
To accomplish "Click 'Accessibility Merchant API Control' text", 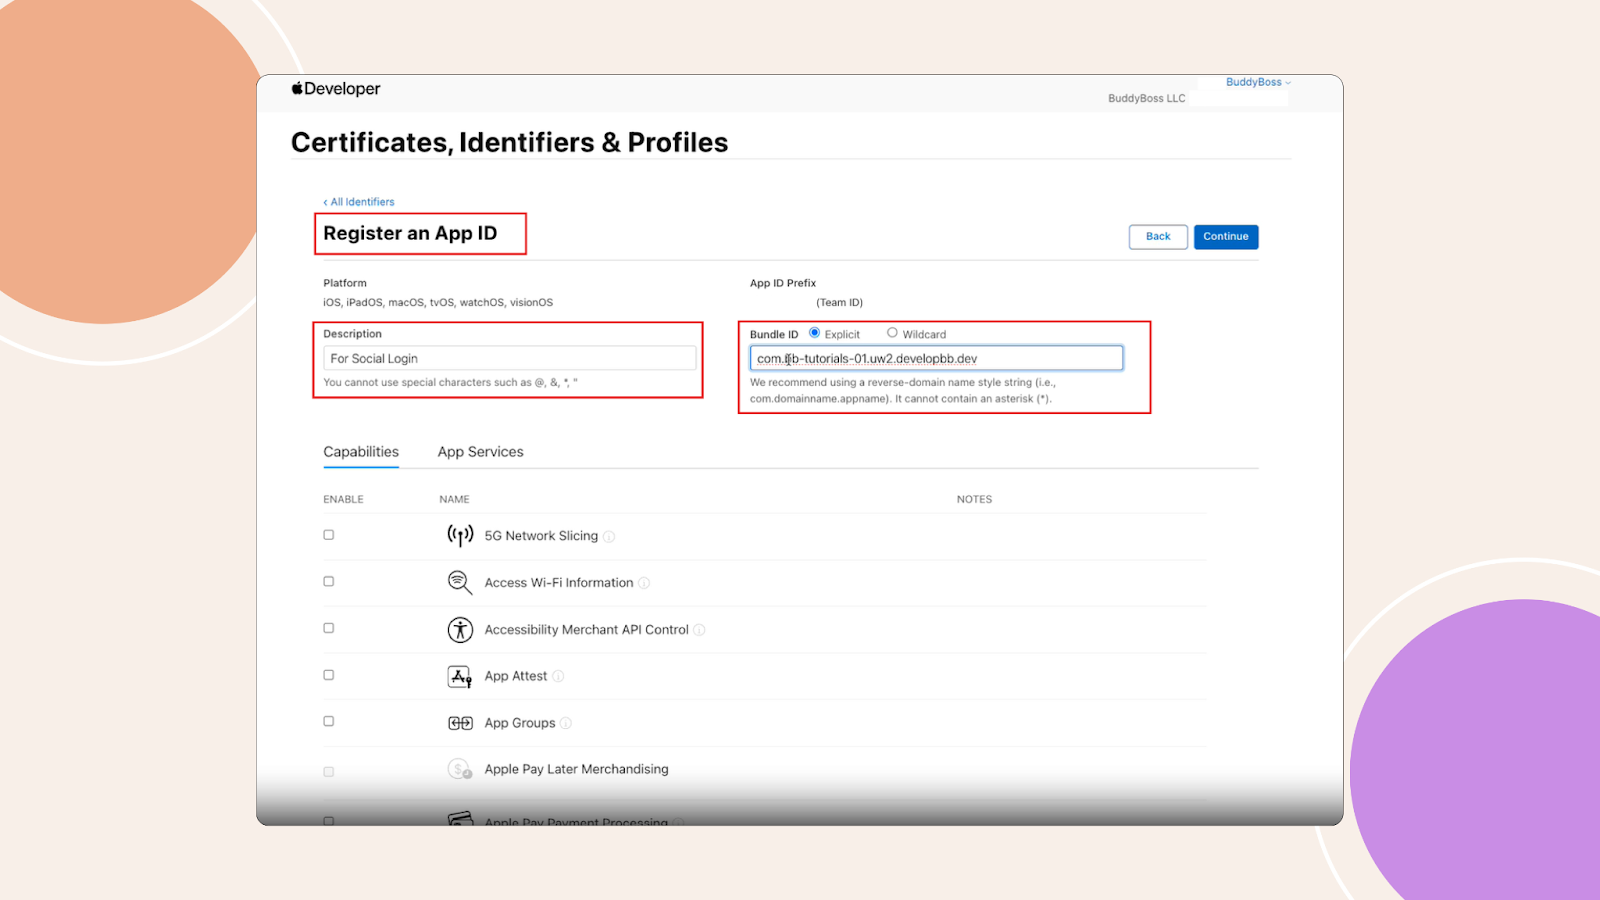I will click(x=587, y=630).
